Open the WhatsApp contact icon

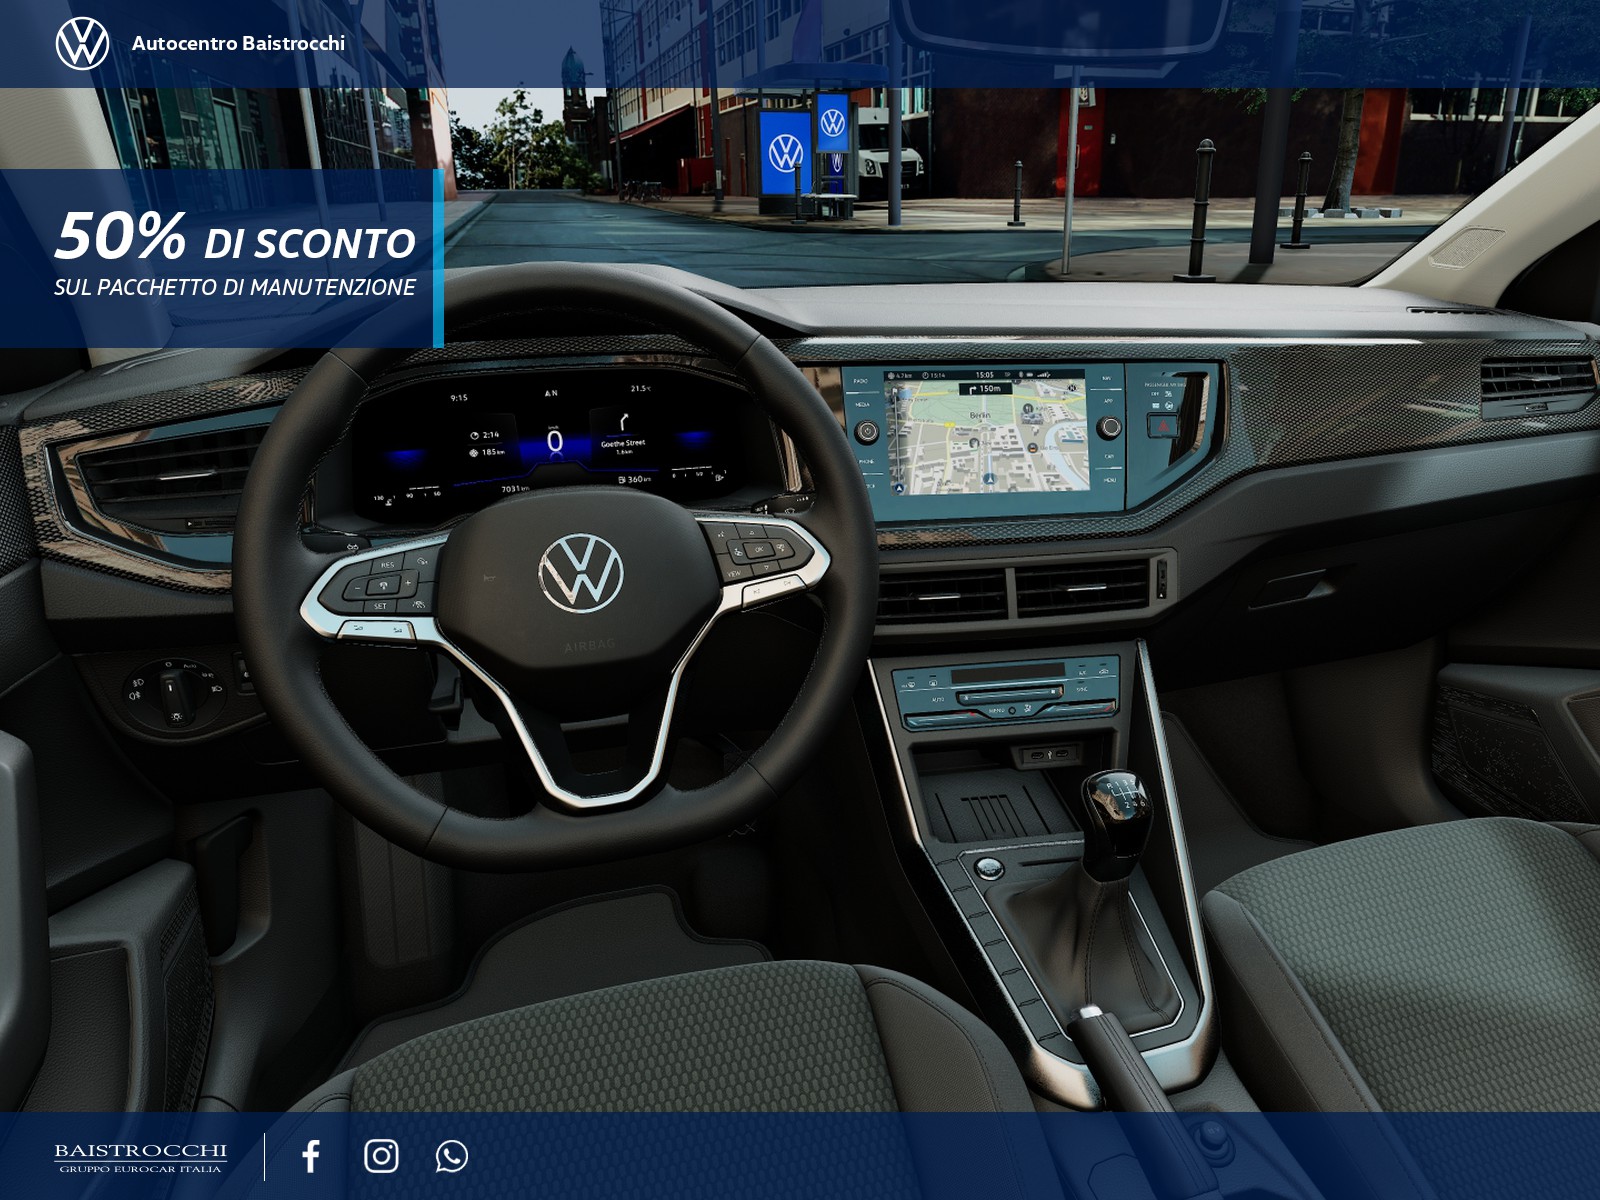coord(452,1156)
